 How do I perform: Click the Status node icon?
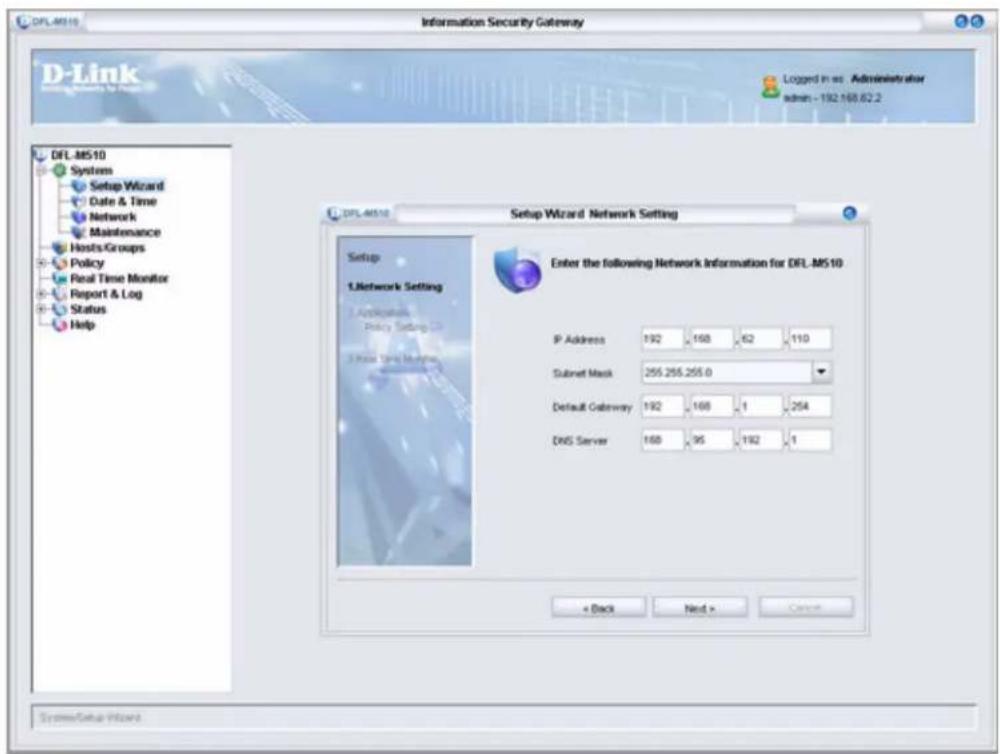click(60, 309)
